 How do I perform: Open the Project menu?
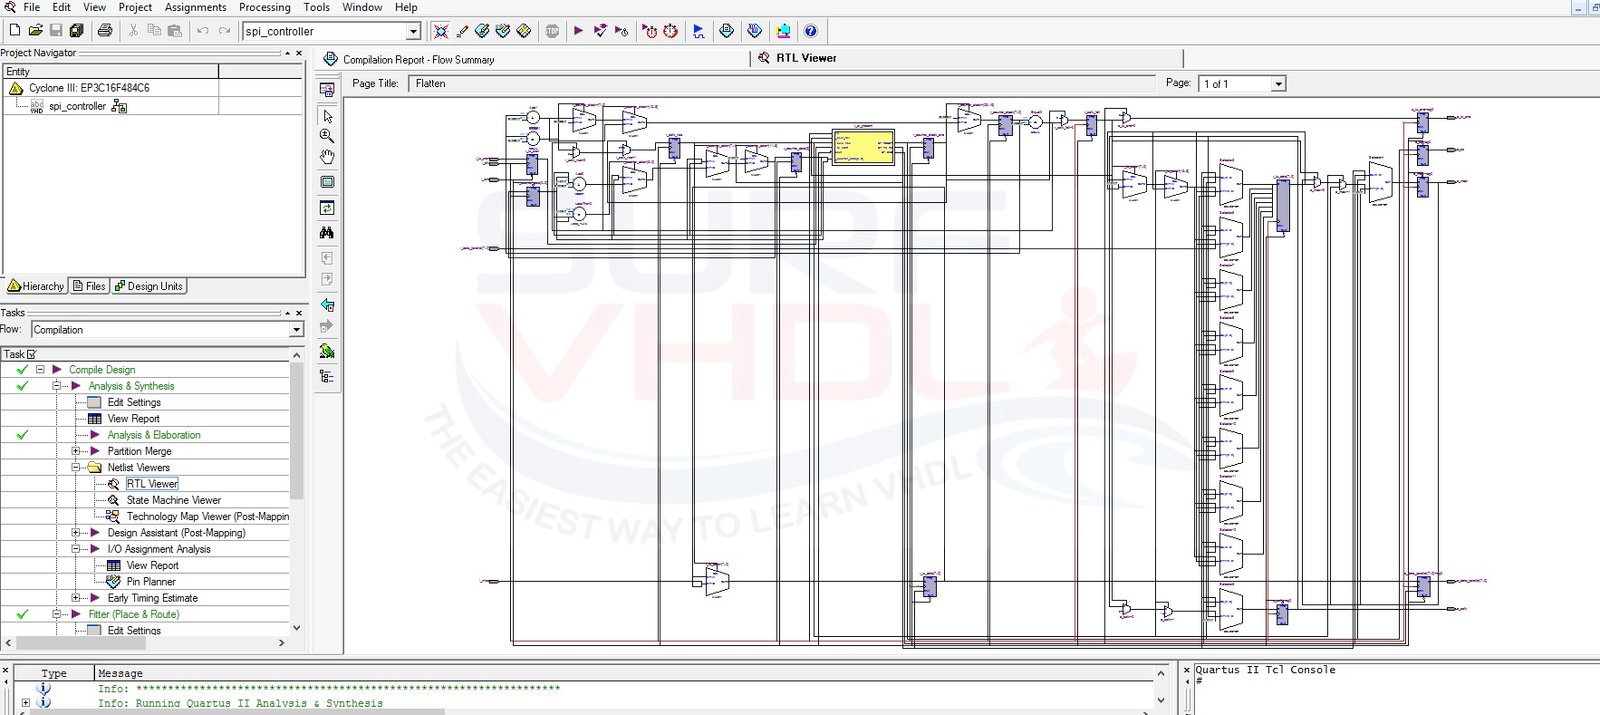[135, 7]
